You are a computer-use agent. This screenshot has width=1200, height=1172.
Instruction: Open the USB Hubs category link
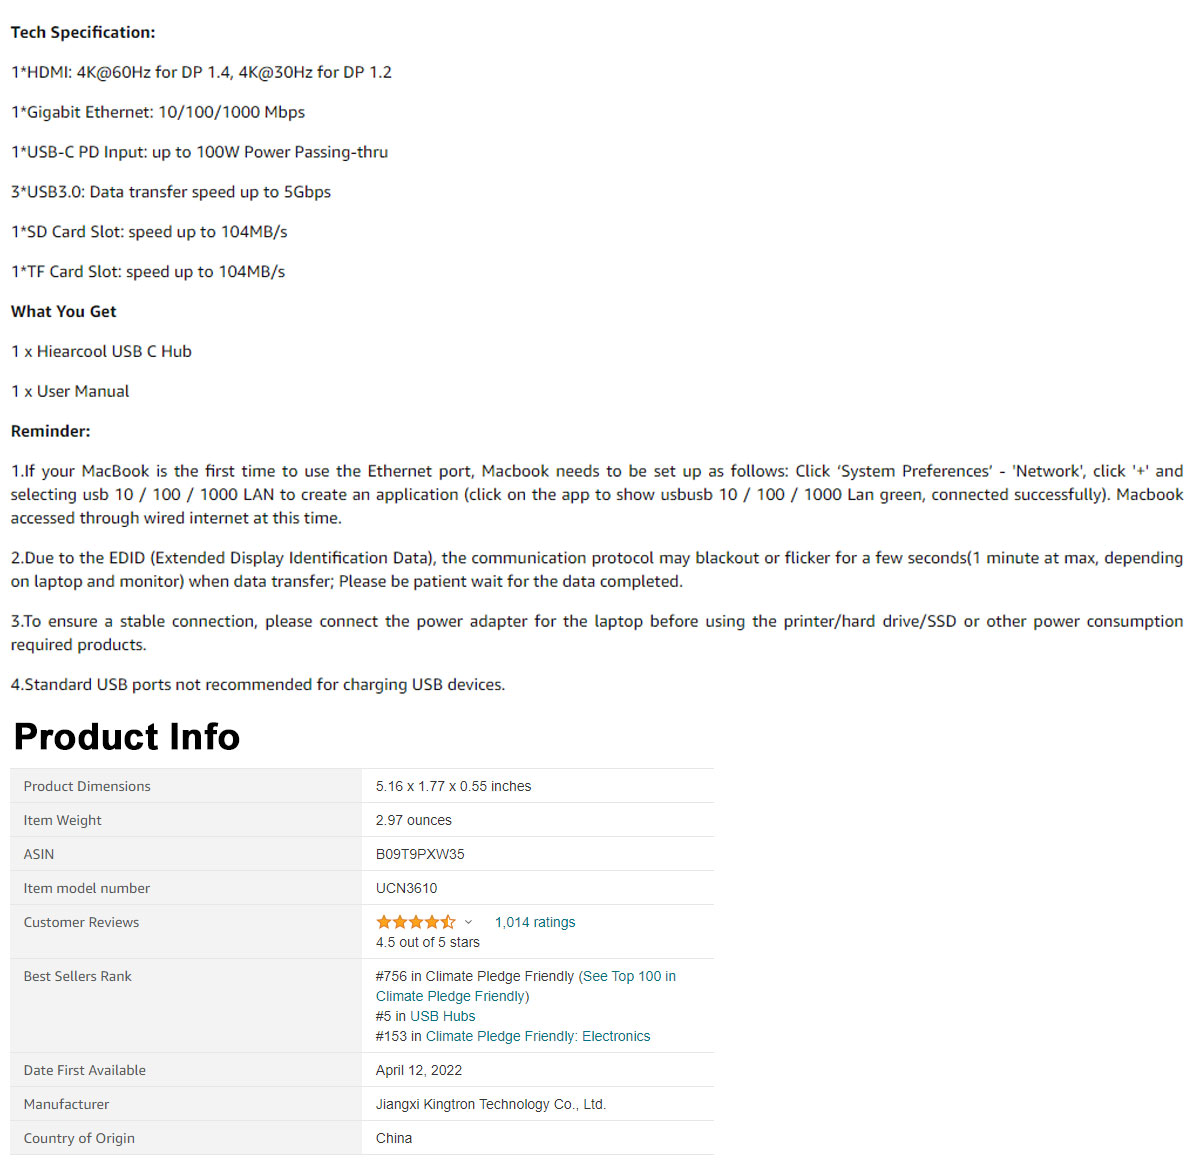click(x=443, y=1016)
